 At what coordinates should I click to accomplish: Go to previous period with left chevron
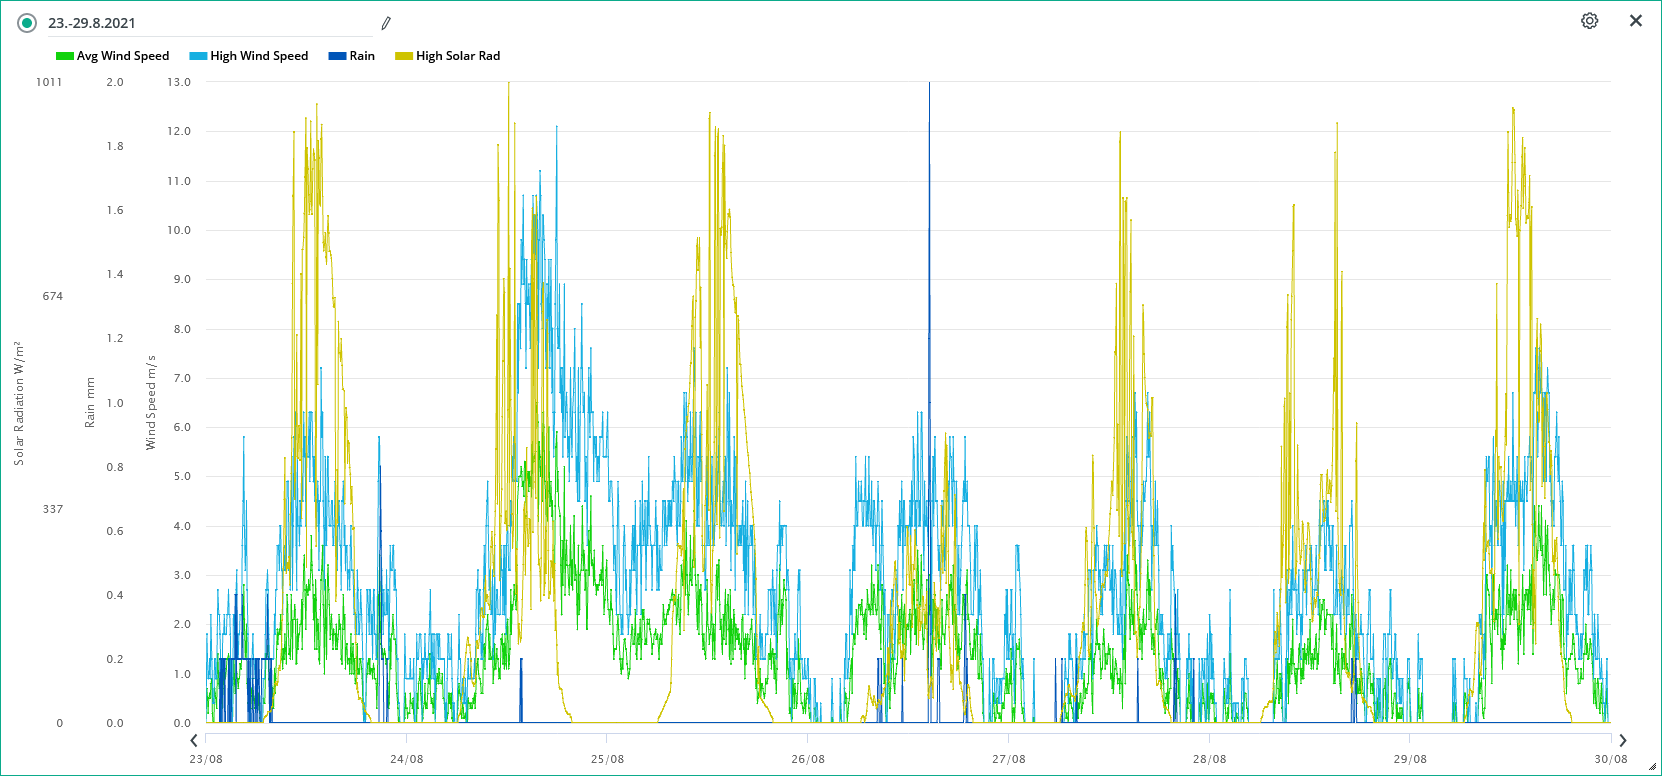pyautogui.click(x=194, y=741)
